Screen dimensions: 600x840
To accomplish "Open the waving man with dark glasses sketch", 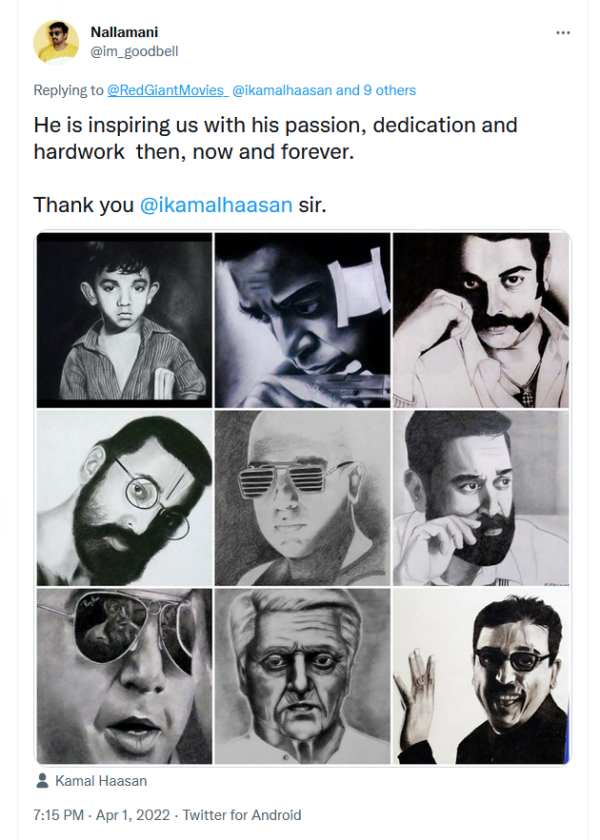I will [481, 676].
